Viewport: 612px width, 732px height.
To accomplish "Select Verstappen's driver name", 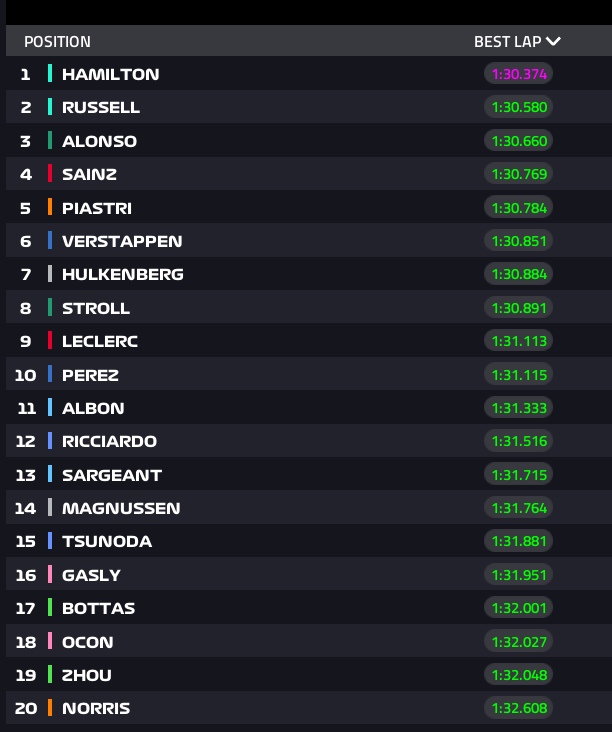I will (122, 241).
